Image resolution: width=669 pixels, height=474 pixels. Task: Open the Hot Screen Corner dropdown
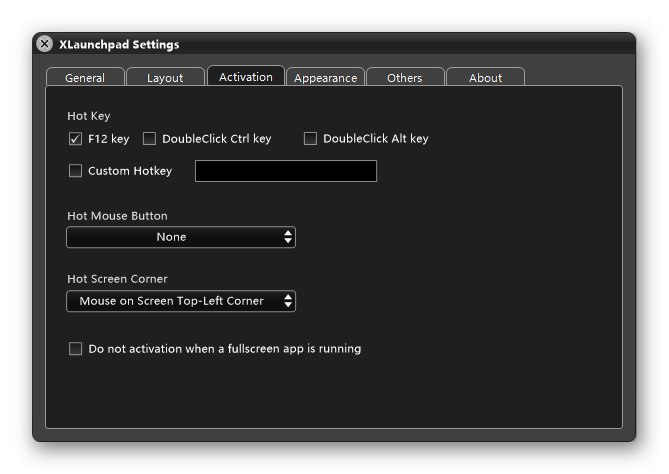point(181,301)
